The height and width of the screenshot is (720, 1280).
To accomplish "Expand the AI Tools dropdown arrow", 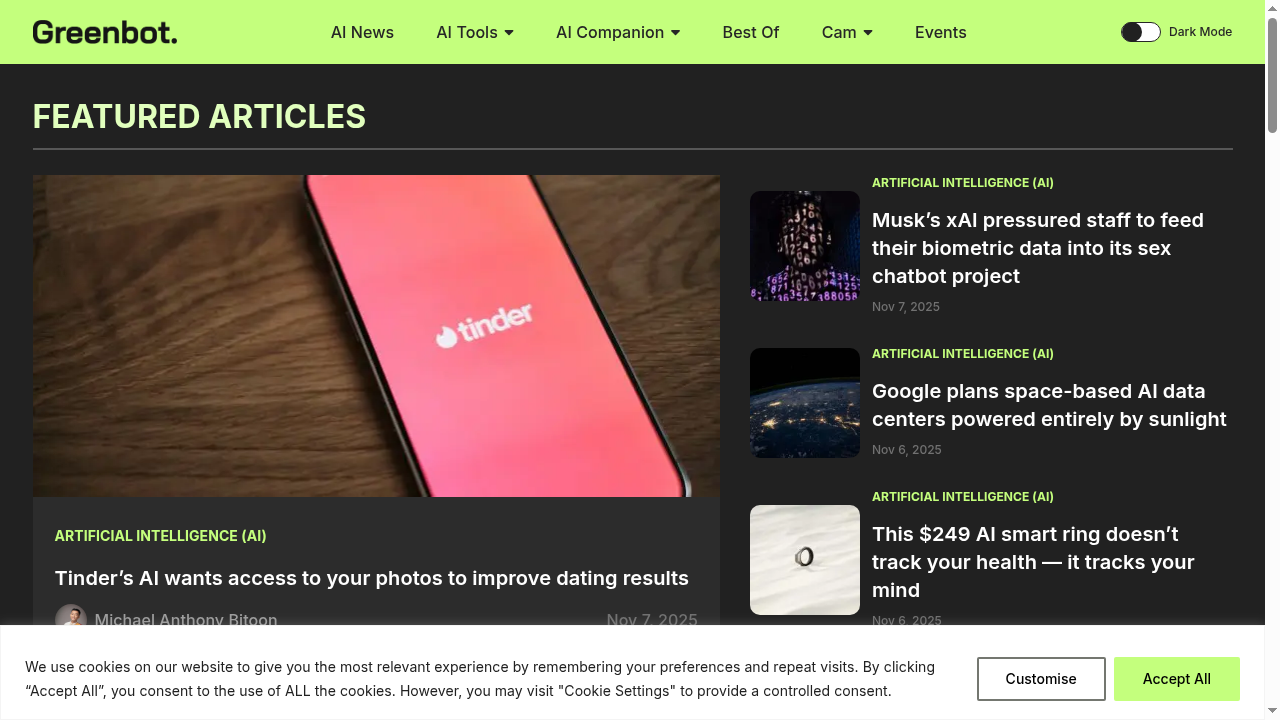I will click(x=509, y=33).
